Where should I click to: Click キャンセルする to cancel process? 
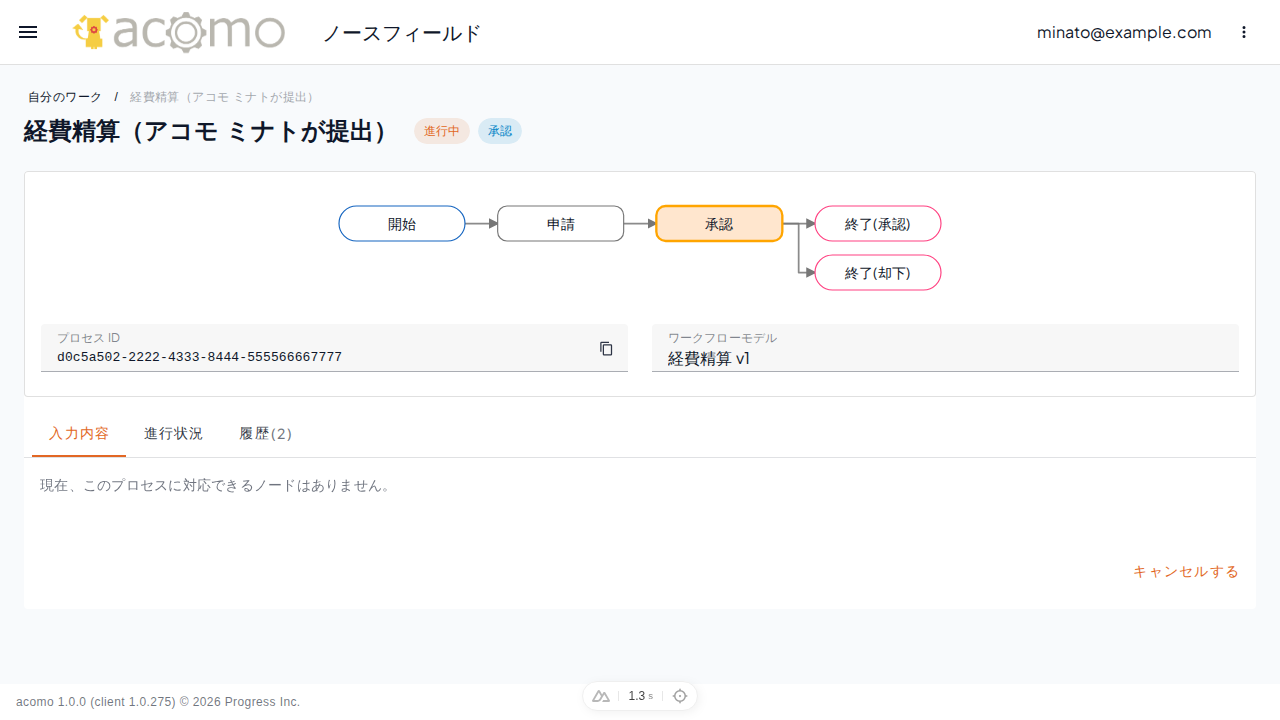[1186, 572]
